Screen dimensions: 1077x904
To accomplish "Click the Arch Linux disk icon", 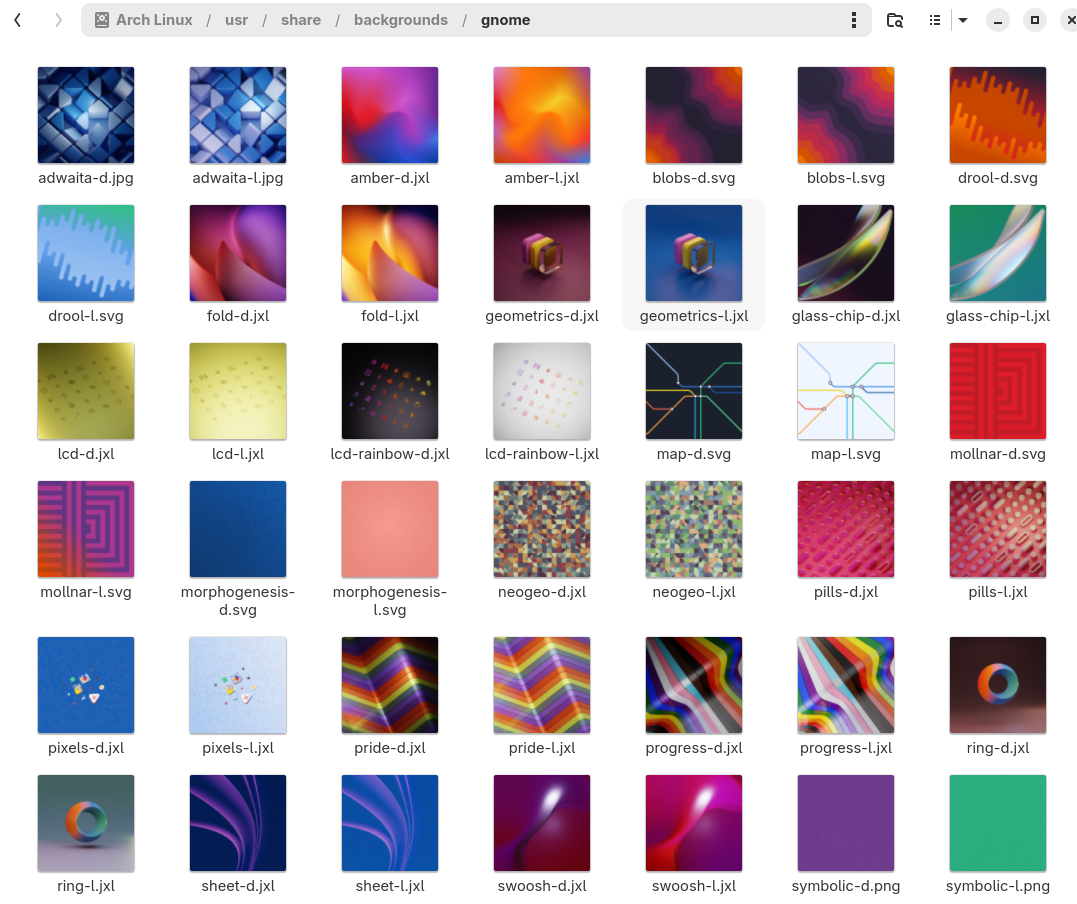I will point(102,20).
